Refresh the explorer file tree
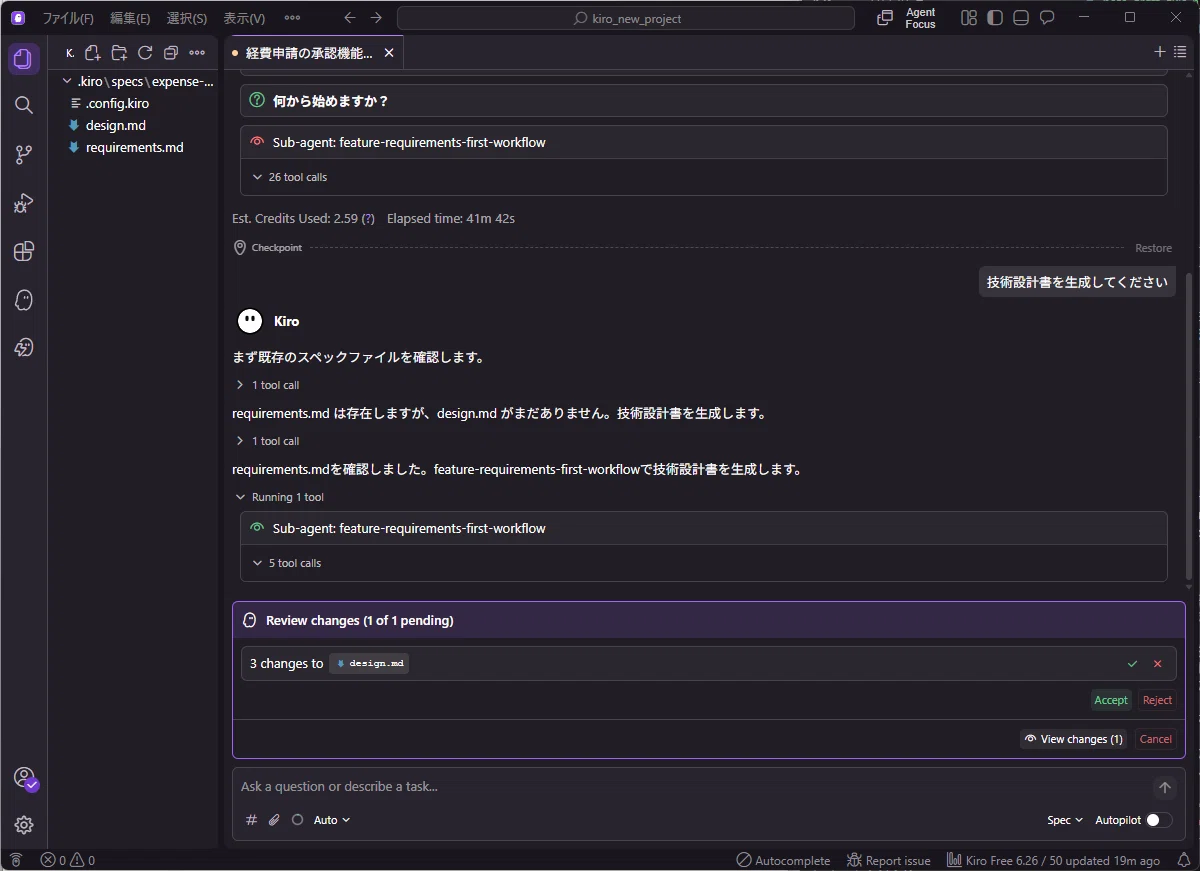 tap(145, 53)
